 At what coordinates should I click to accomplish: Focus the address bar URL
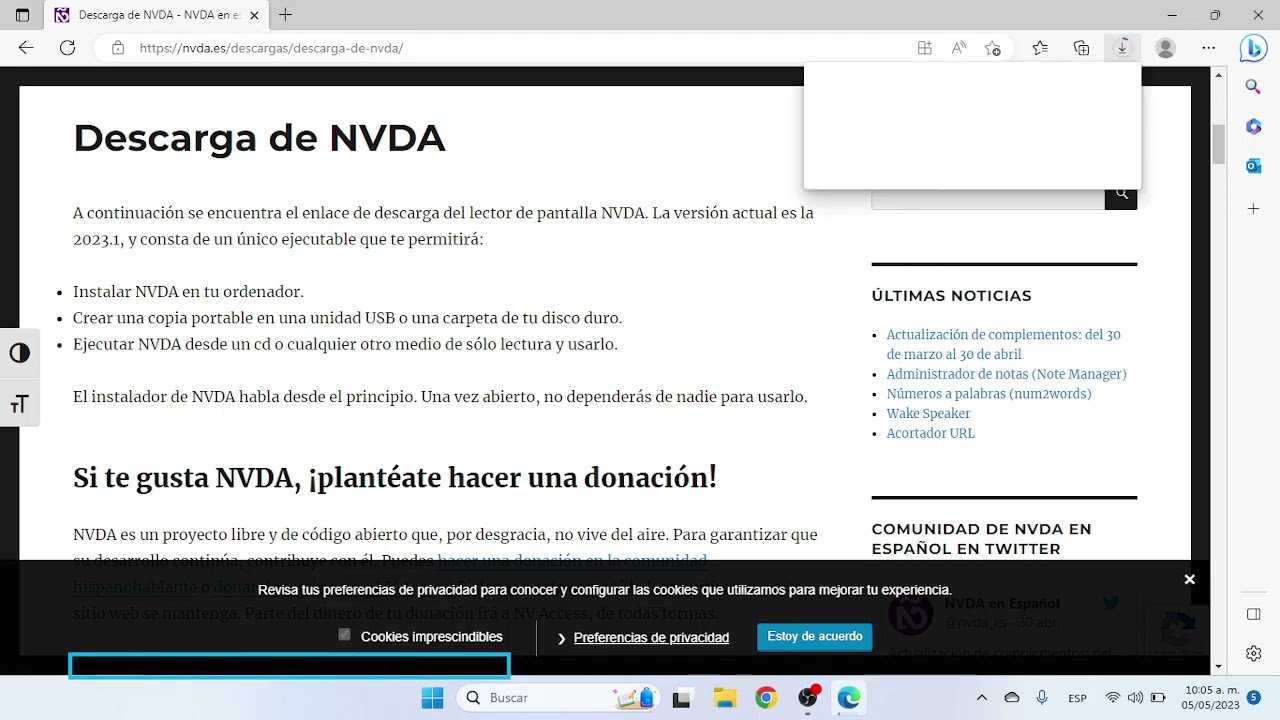(271, 48)
